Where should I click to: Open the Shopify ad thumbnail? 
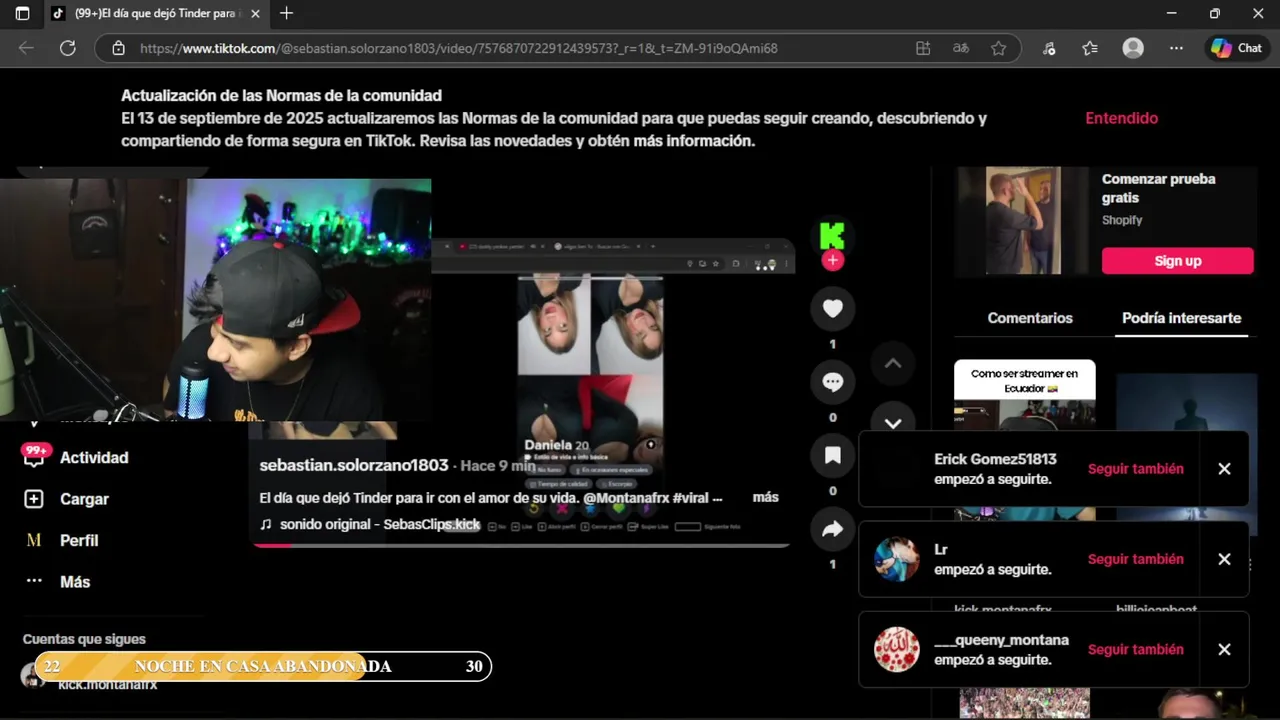[1022, 220]
